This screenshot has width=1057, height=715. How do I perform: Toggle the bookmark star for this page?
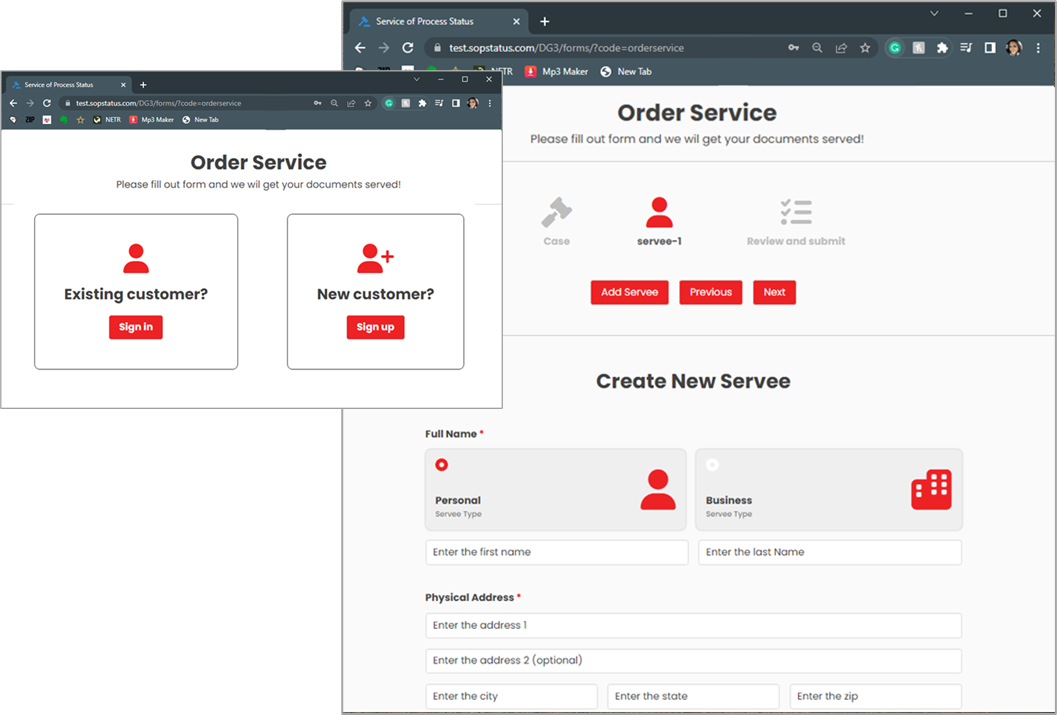tap(865, 47)
